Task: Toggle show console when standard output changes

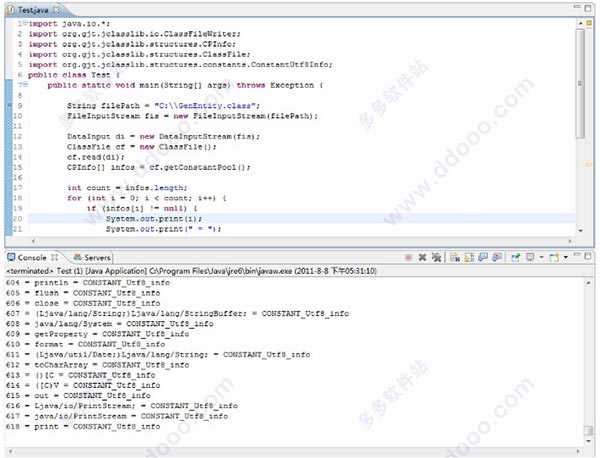Action: click(x=483, y=257)
